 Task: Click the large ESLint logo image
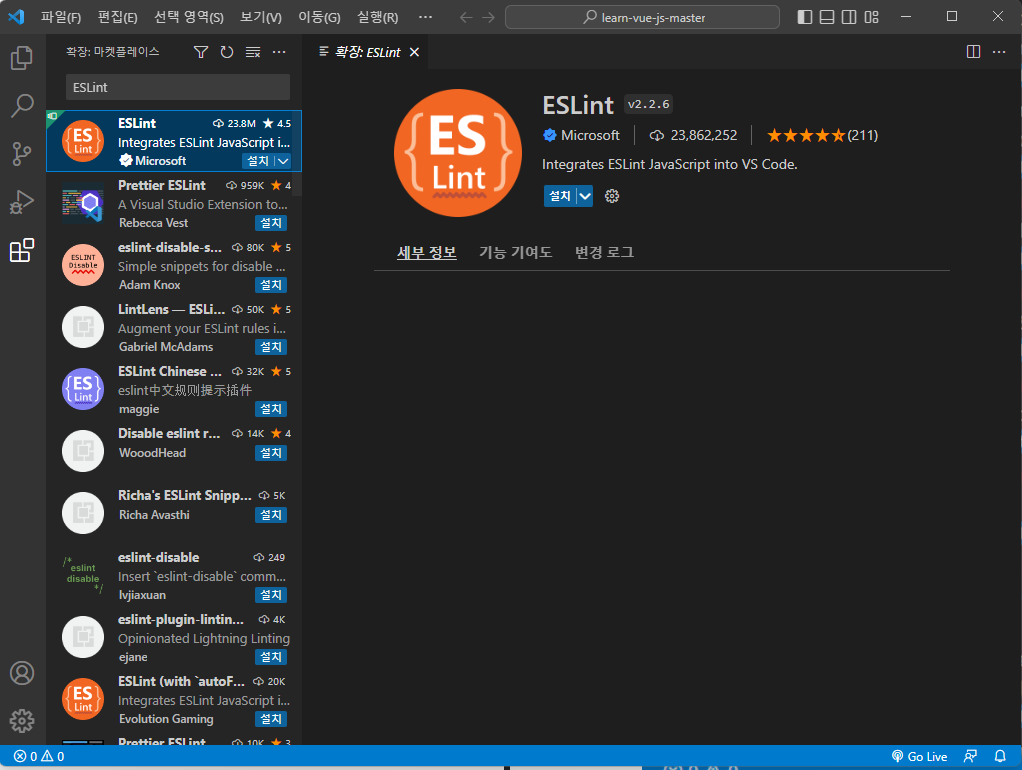pos(458,153)
